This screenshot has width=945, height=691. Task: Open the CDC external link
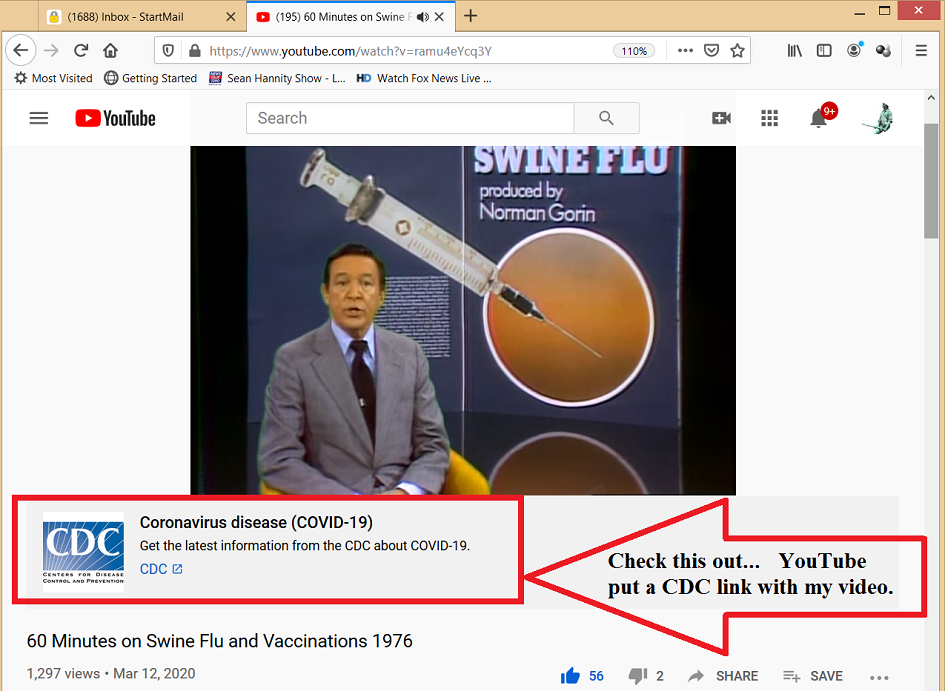(161, 569)
